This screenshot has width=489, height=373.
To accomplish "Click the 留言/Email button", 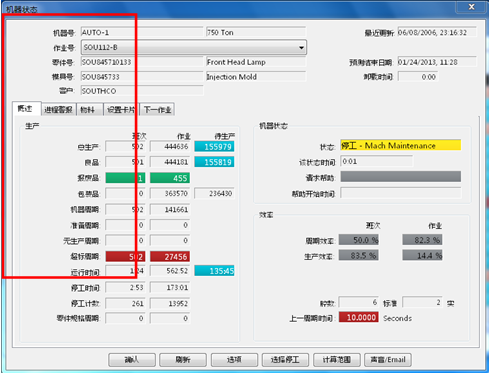I will [388, 360].
